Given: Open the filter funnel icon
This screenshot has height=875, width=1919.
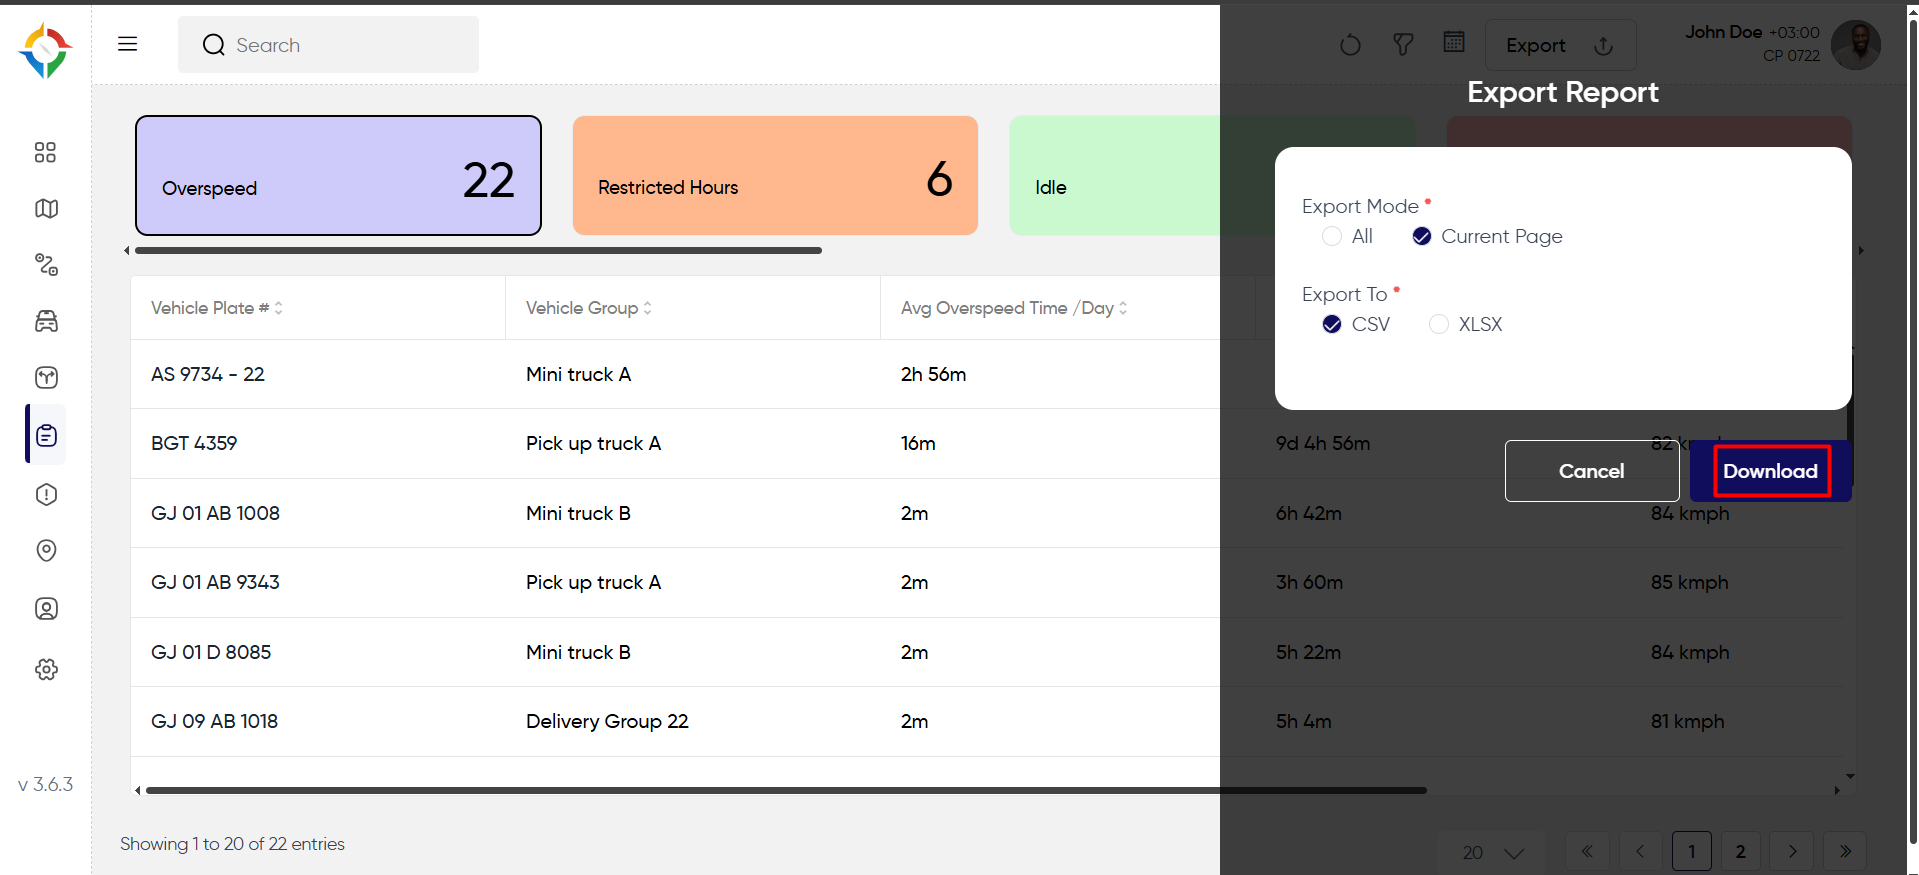Looking at the screenshot, I should (x=1403, y=45).
